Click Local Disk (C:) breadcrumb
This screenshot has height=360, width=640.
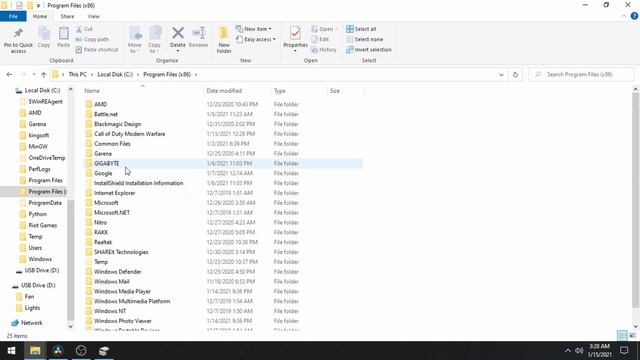(x=115, y=75)
